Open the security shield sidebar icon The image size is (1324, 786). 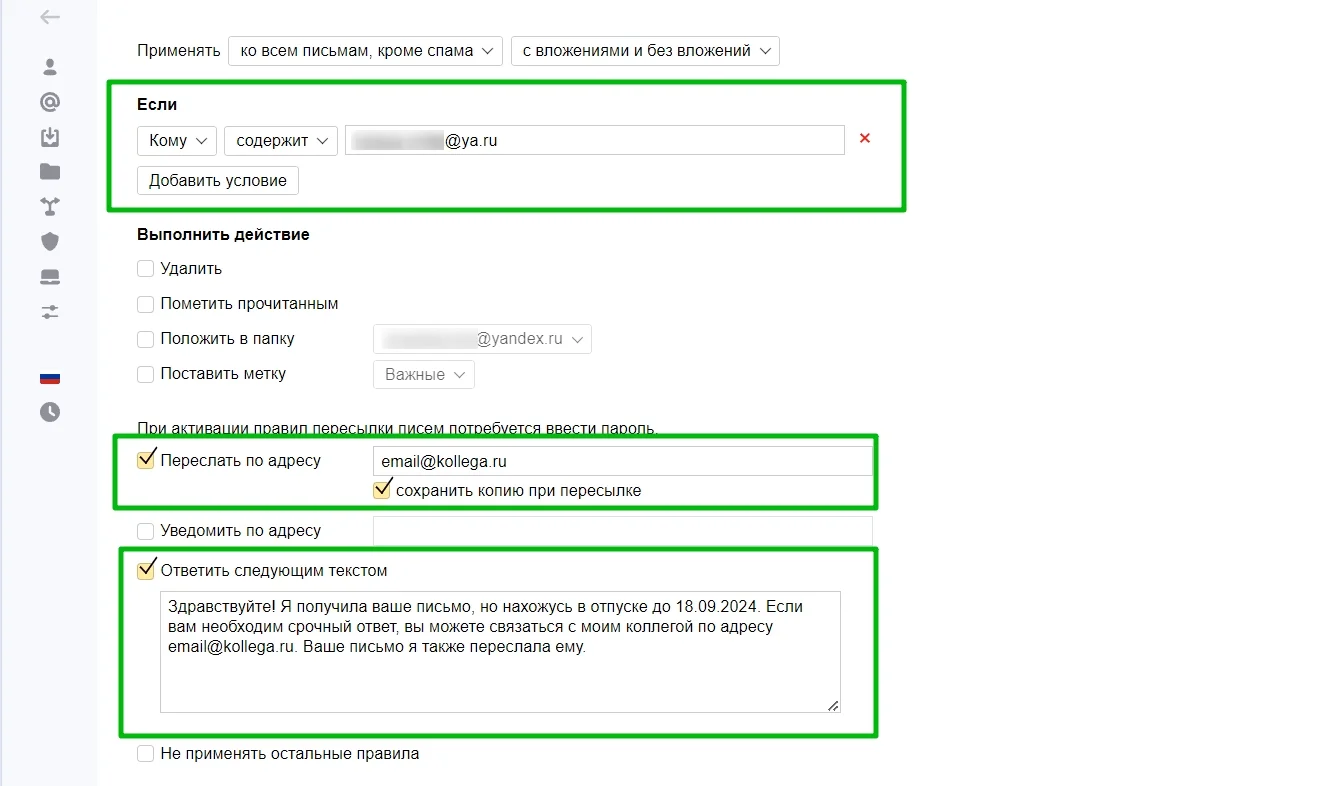[x=50, y=241]
